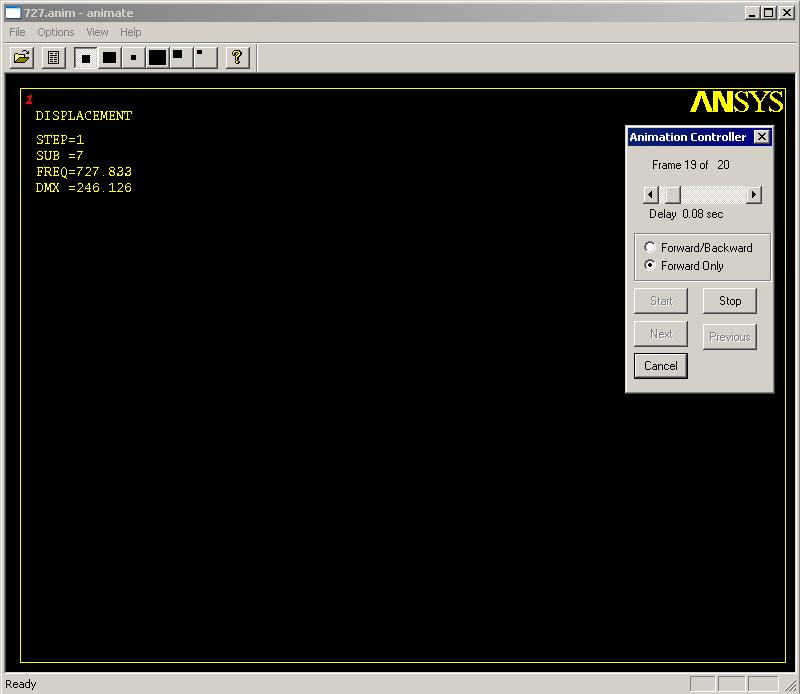This screenshot has height=694, width=800.
Task: Click the FREQ=727.833 text
Action: [84, 171]
